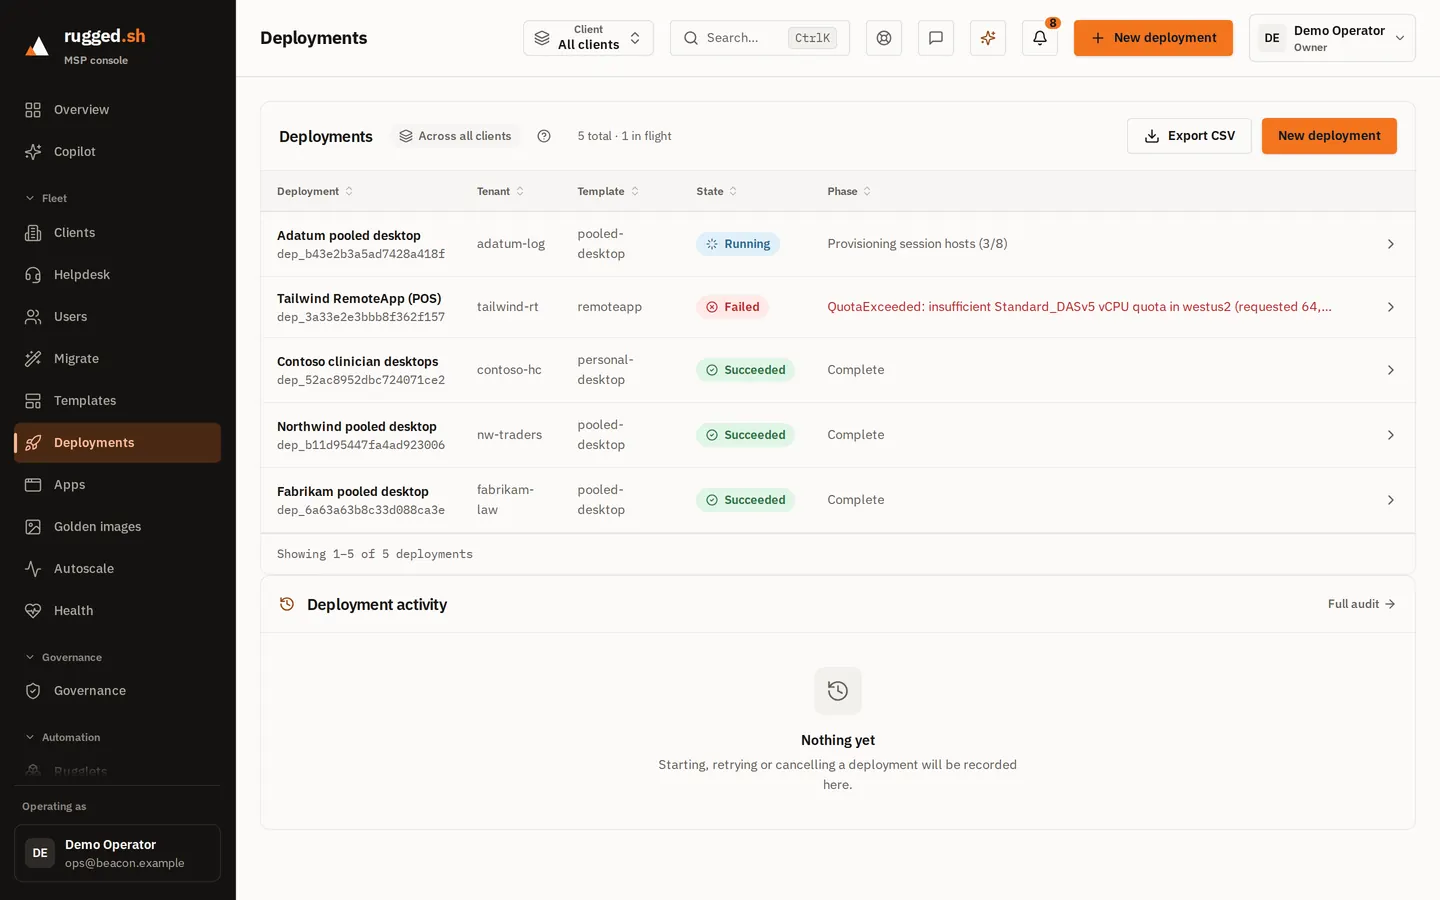This screenshot has width=1440, height=900.
Task: Click the lifebuoy support icon
Action: point(883,38)
